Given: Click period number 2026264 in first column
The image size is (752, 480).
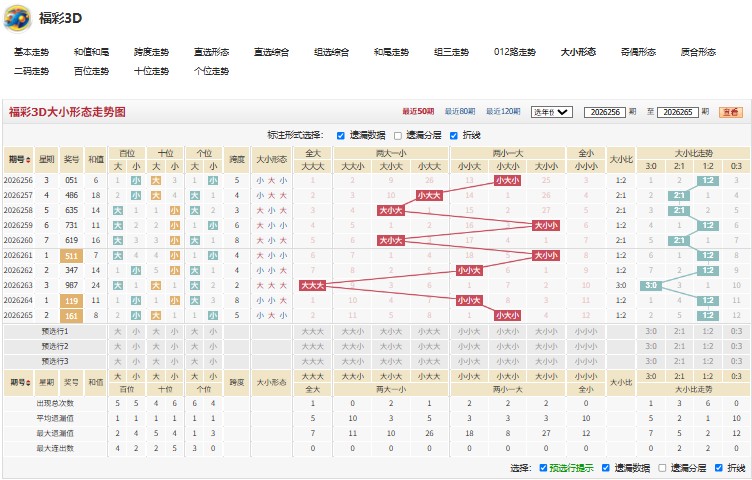Looking at the screenshot, I should coord(18,301).
